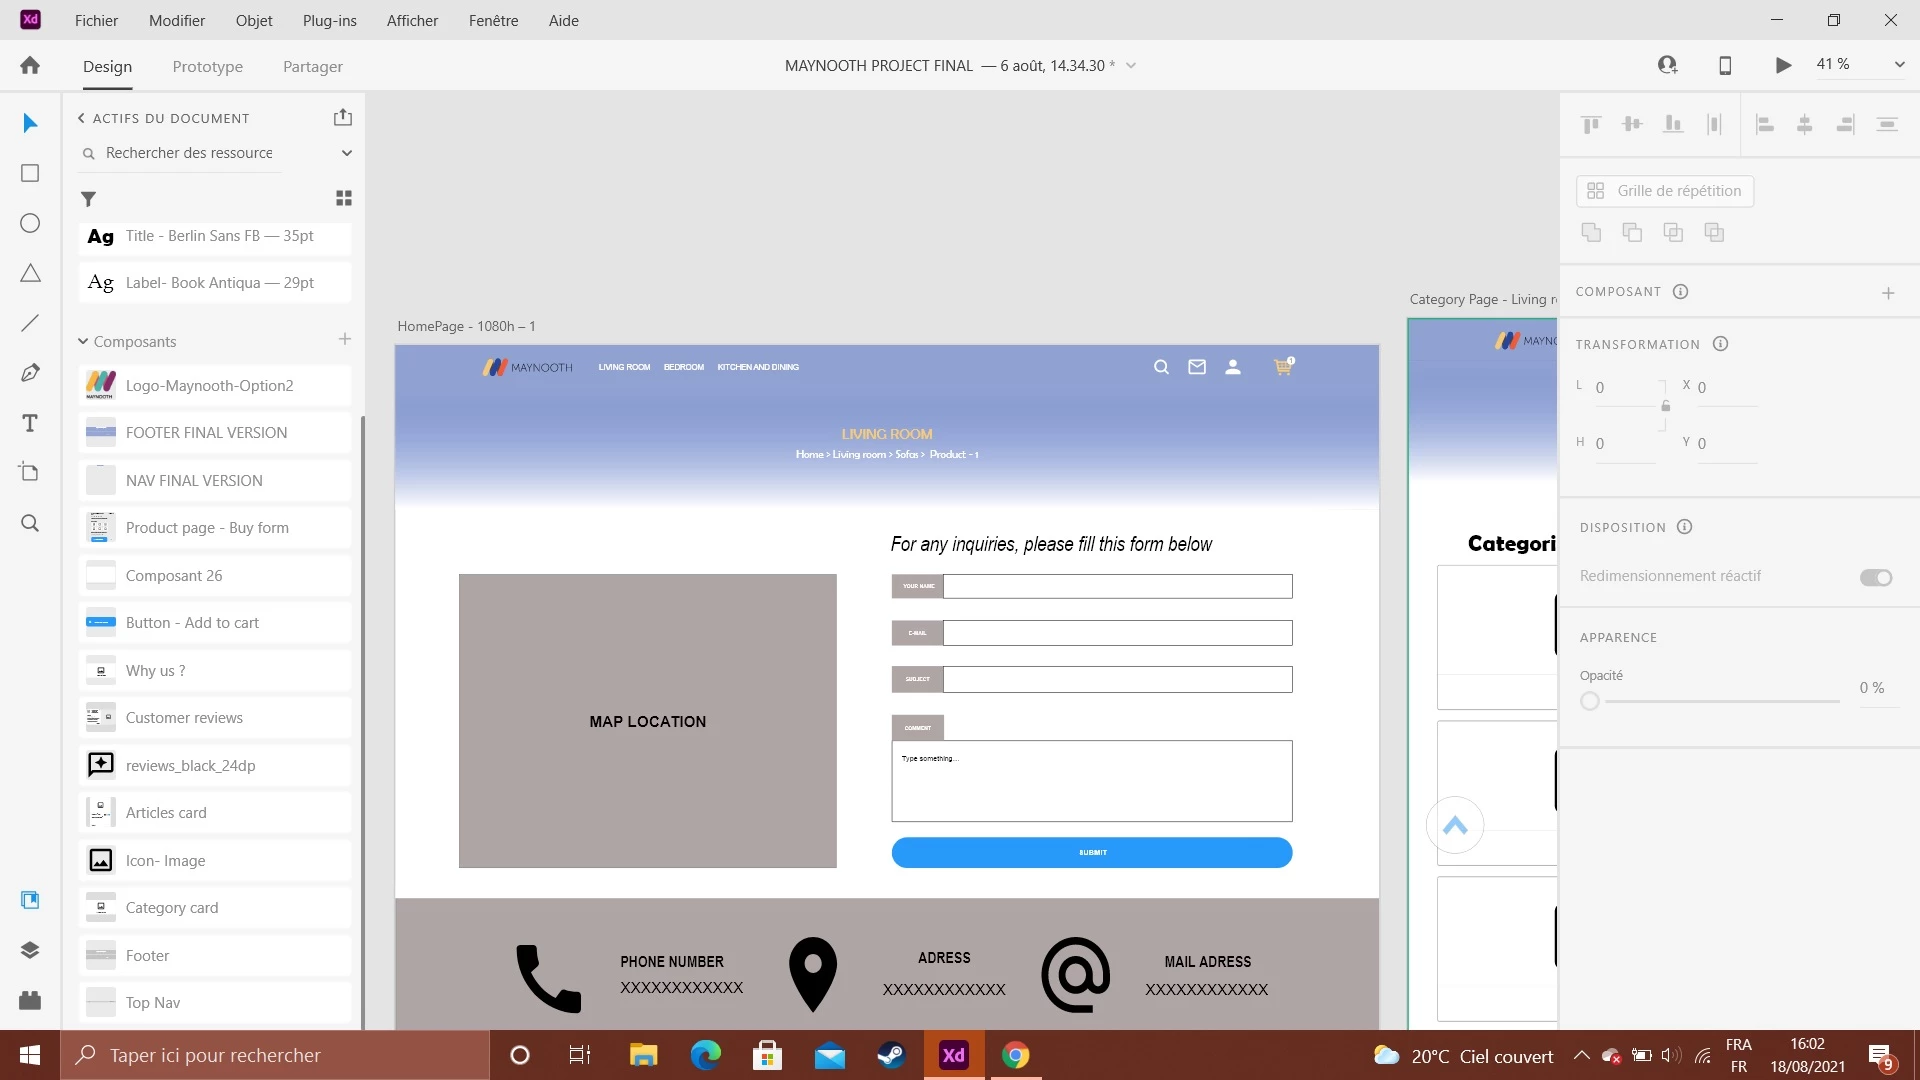1920x1080 pixels.
Task: Click the Opacité slider track
Action: coord(1720,702)
